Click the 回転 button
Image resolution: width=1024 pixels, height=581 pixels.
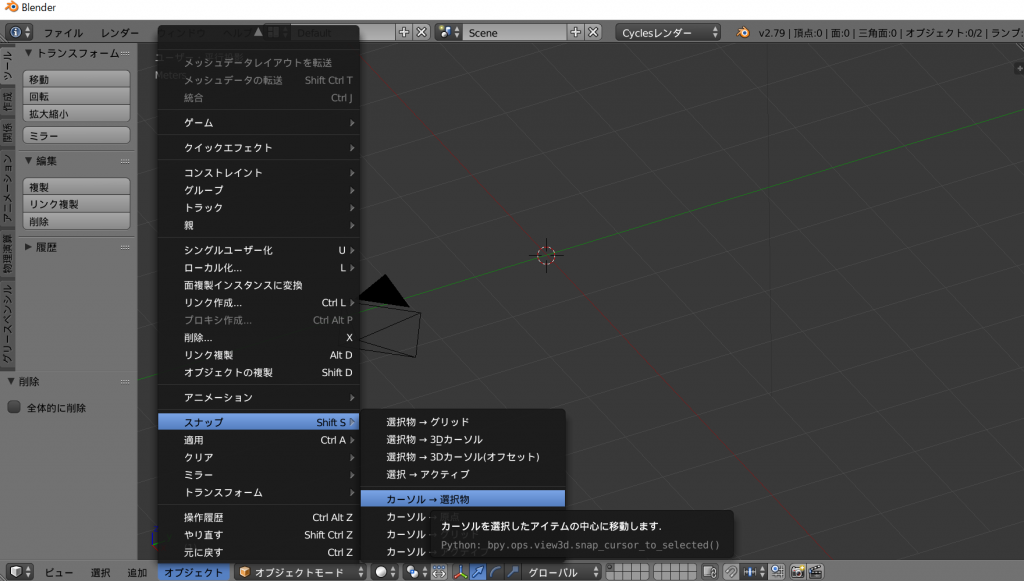tap(76, 96)
